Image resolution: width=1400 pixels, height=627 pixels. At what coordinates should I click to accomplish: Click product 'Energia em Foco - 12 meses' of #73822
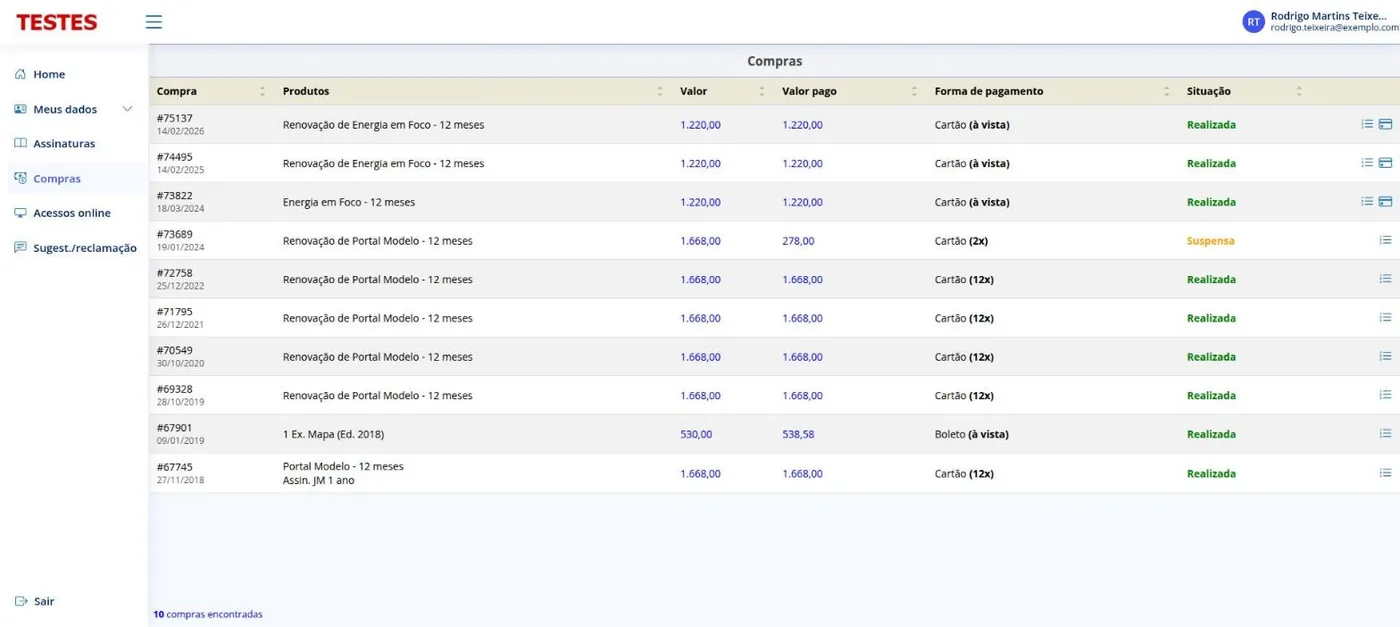pos(349,202)
